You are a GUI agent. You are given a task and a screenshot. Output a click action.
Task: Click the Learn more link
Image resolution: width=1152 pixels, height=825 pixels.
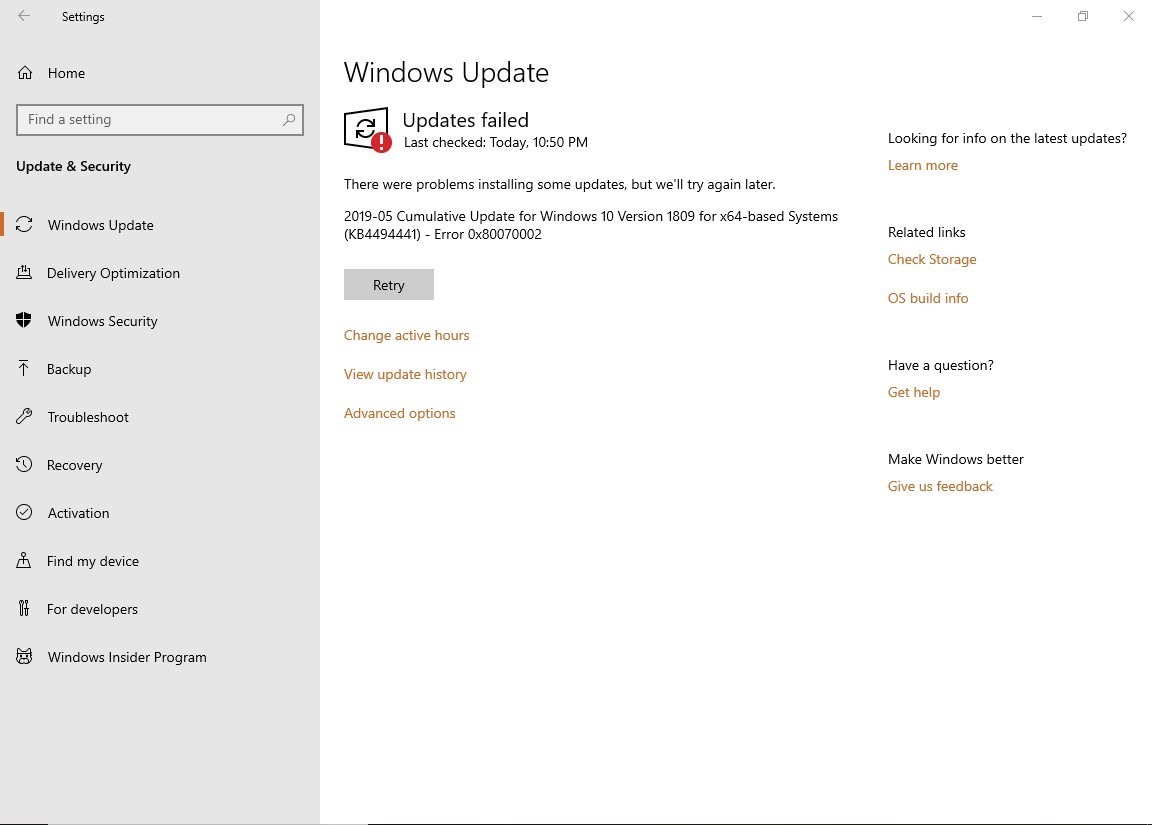point(923,165)
